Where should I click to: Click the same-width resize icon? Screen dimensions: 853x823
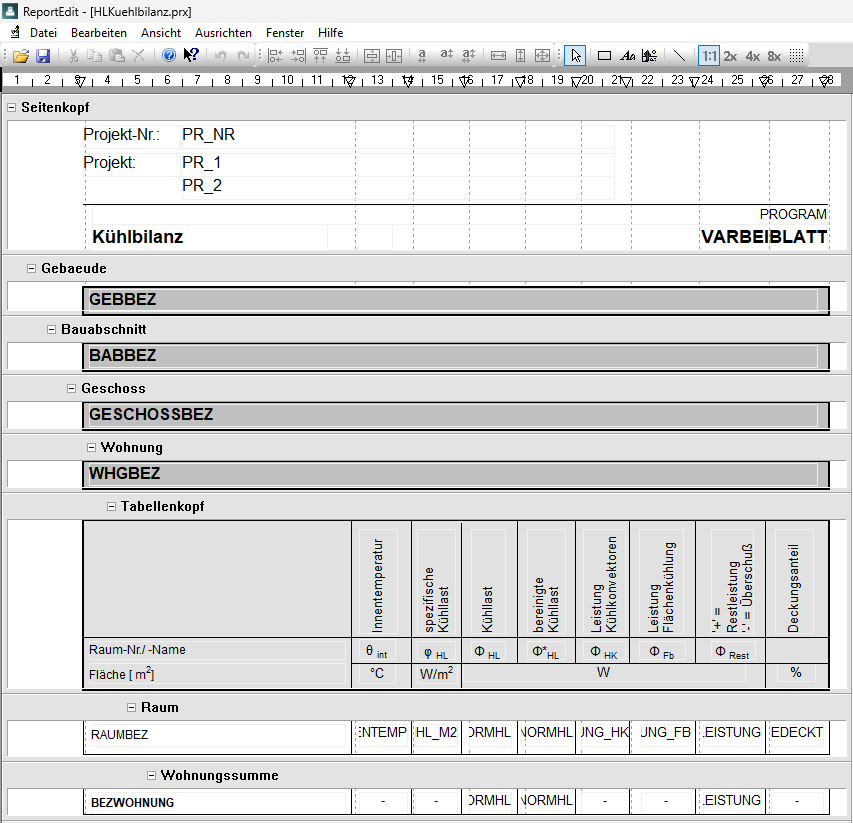click(498, 55)
